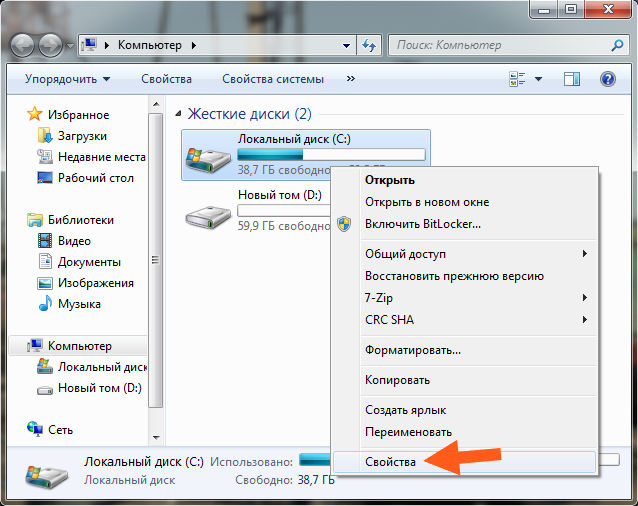This screenshot has width=638, height=506.
Task: Choose Открыть in context menu
Action: coord(465,180)
